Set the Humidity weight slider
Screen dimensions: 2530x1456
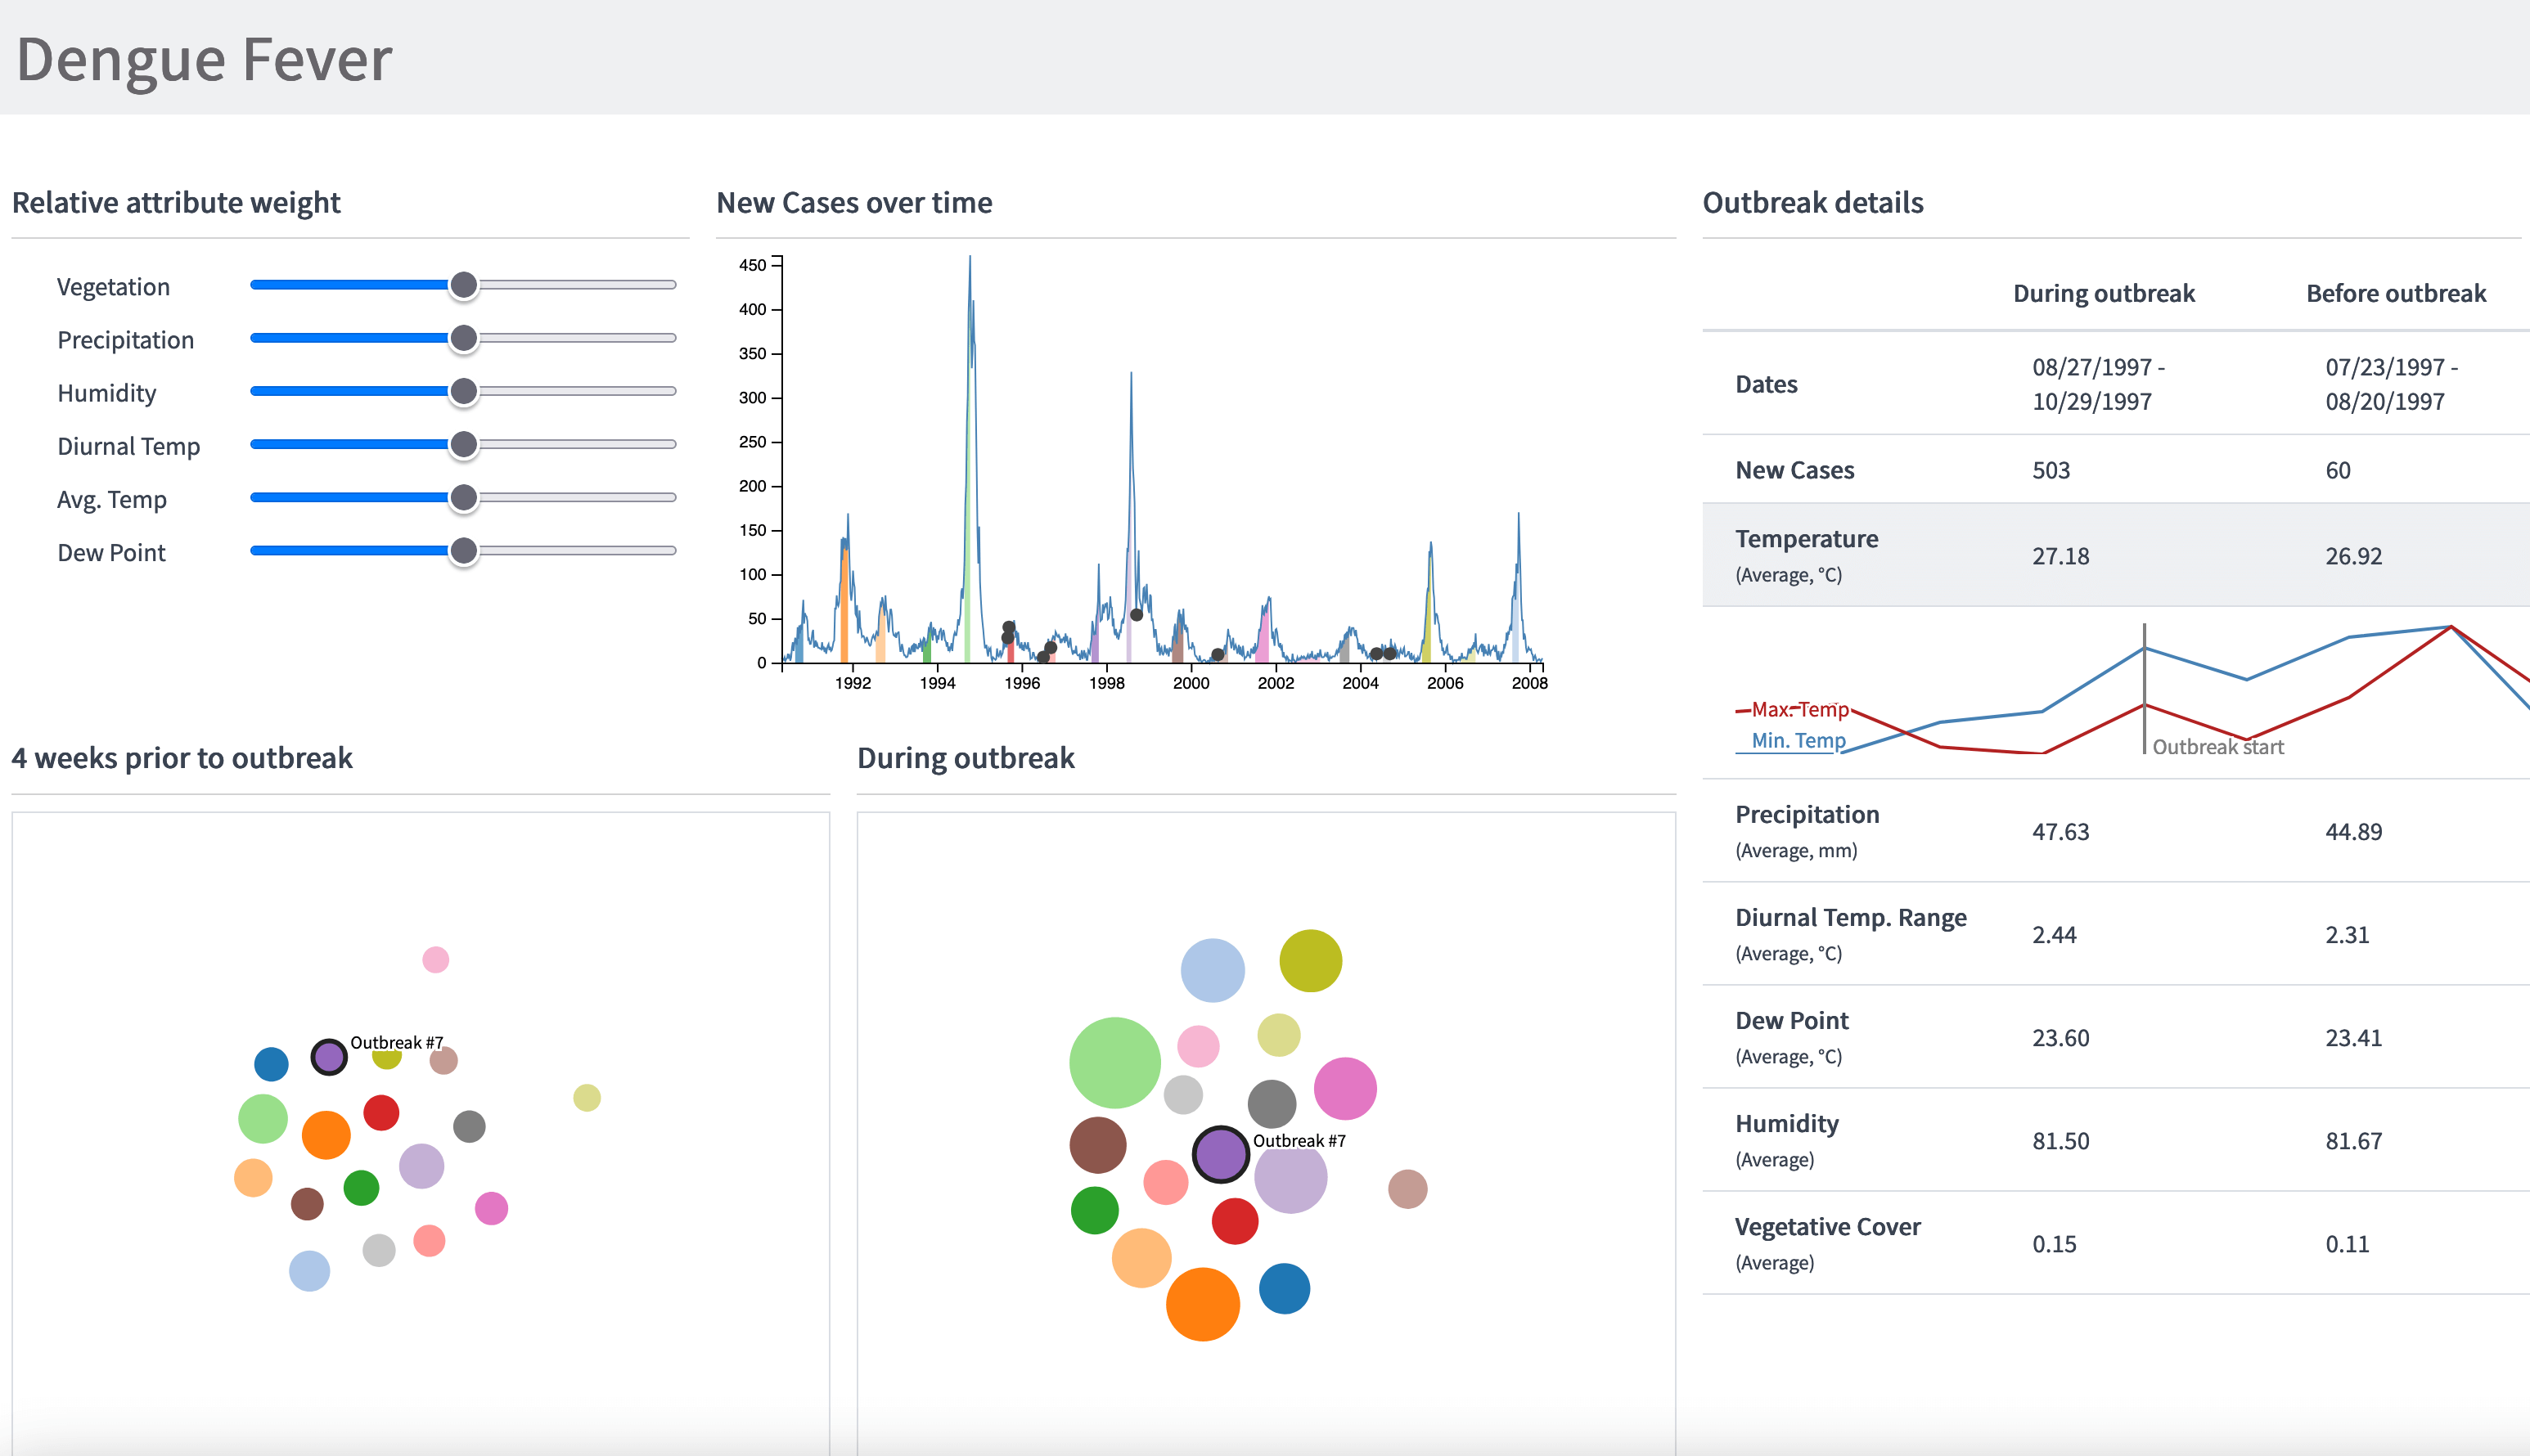point(463,391)
